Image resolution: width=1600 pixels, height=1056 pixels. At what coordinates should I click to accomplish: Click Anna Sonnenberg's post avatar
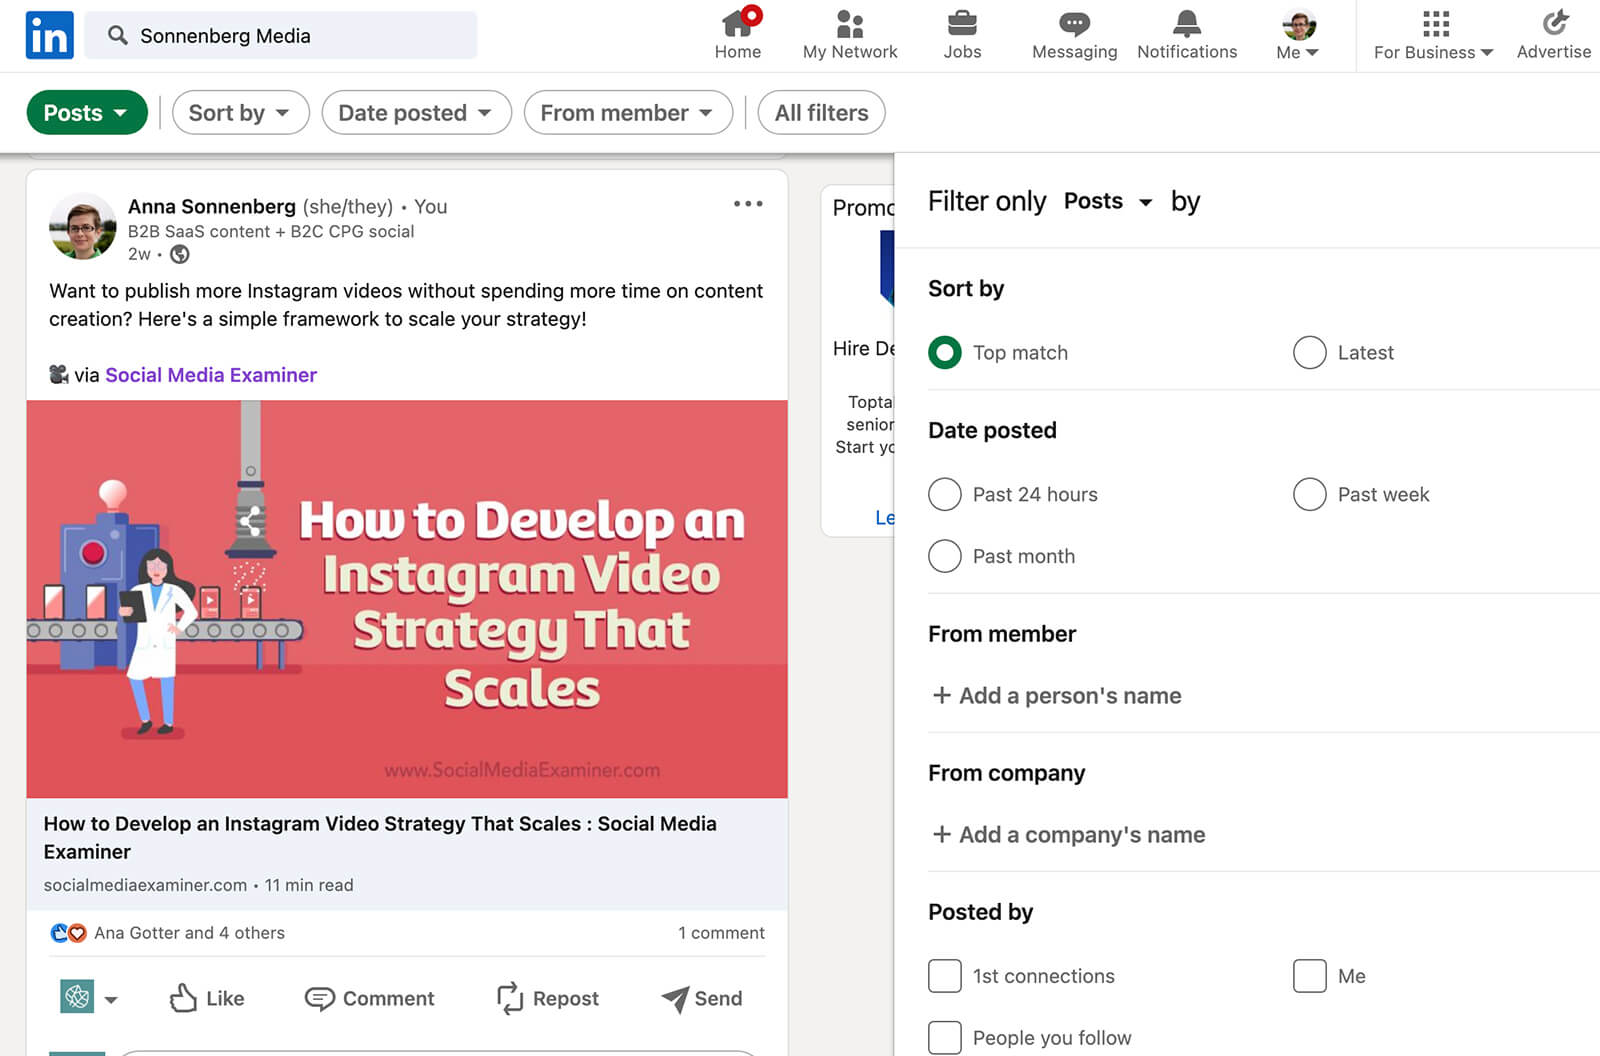point(82,226)
